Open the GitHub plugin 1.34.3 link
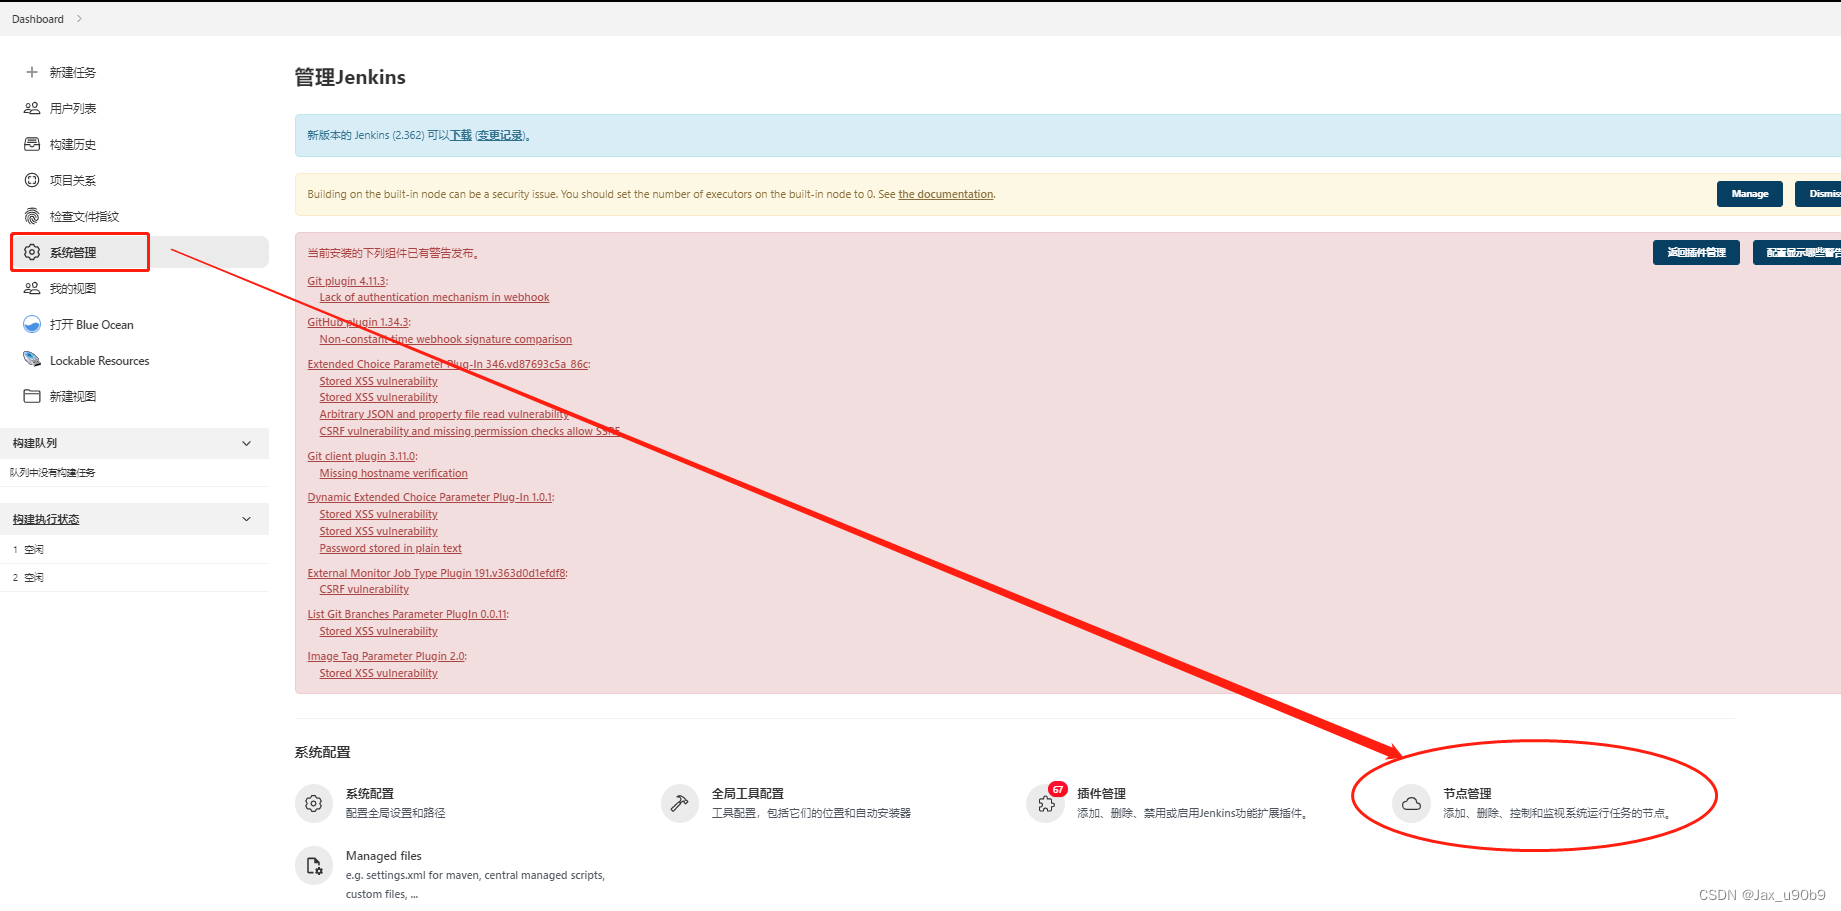Image resolution: width=1841 pixels, height=911 pixels. (358, 322)
